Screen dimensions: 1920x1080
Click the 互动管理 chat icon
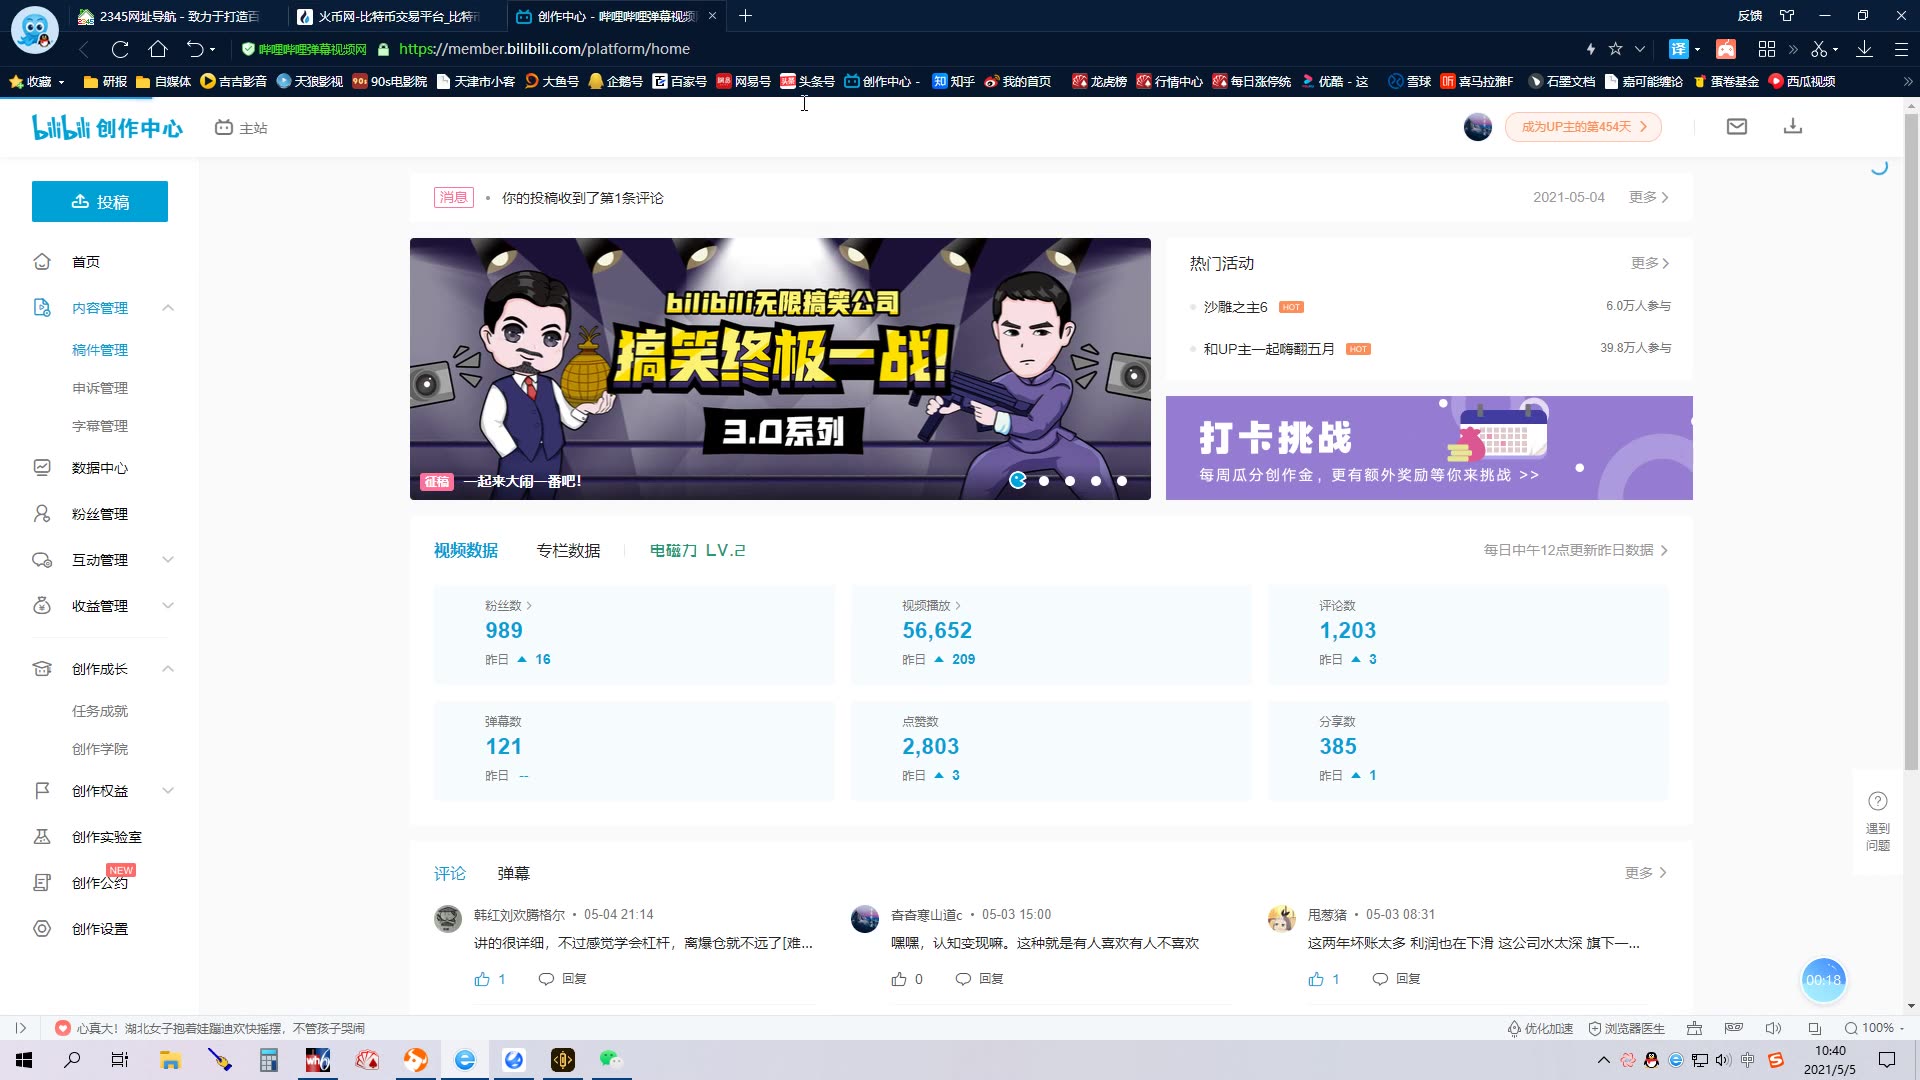click(x=42, y=560)
